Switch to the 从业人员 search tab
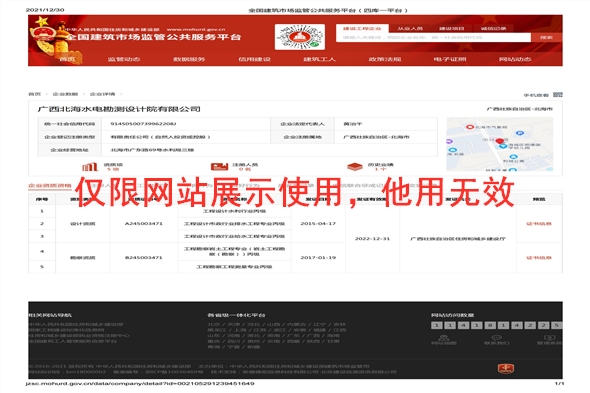This screenshot has height=393, width=590. pyautogui.click(x=410, y=29)
